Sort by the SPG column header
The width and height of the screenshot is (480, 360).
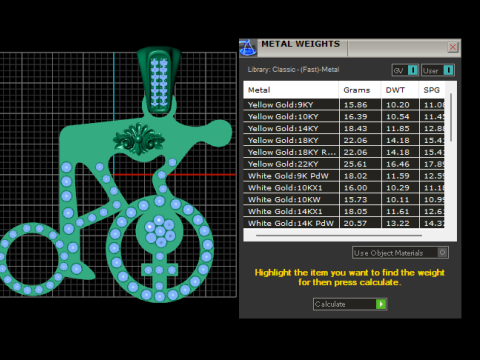(x=432, y=90)
